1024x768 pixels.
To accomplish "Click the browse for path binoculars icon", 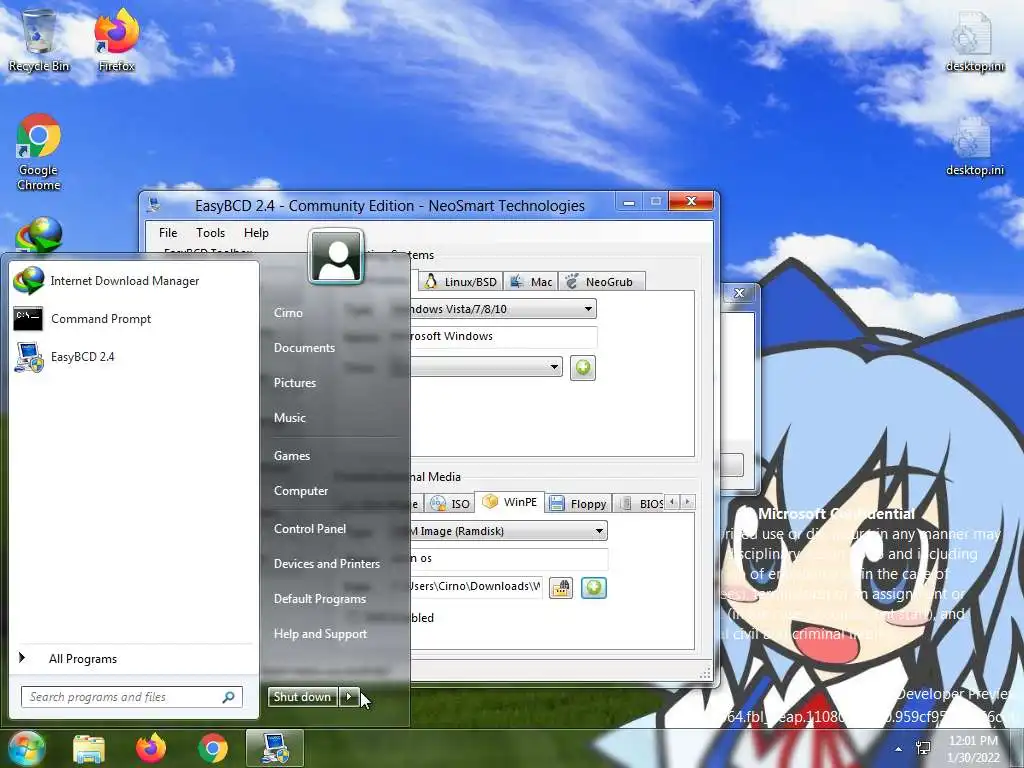I will click(x=561, y=588).
